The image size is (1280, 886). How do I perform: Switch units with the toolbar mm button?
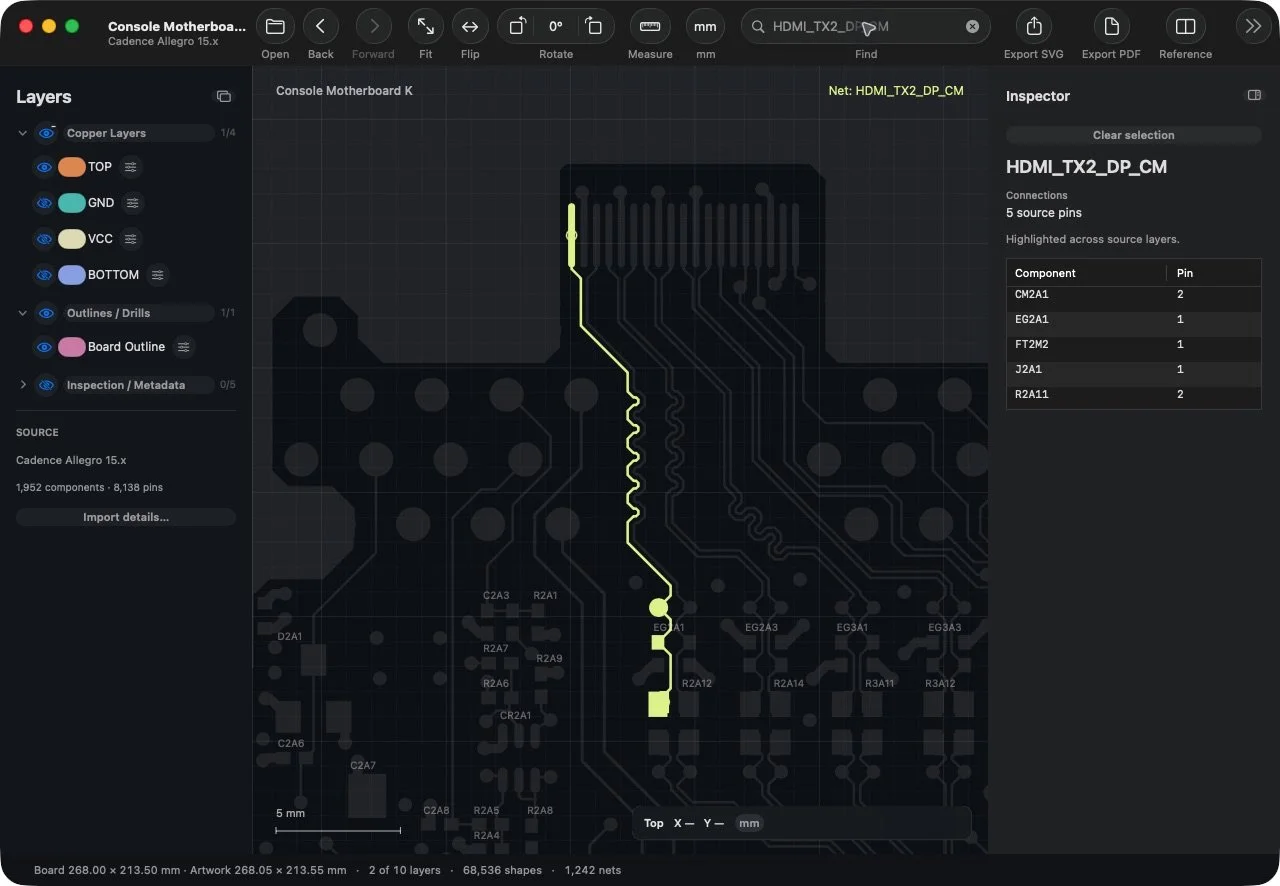[705, 27]
